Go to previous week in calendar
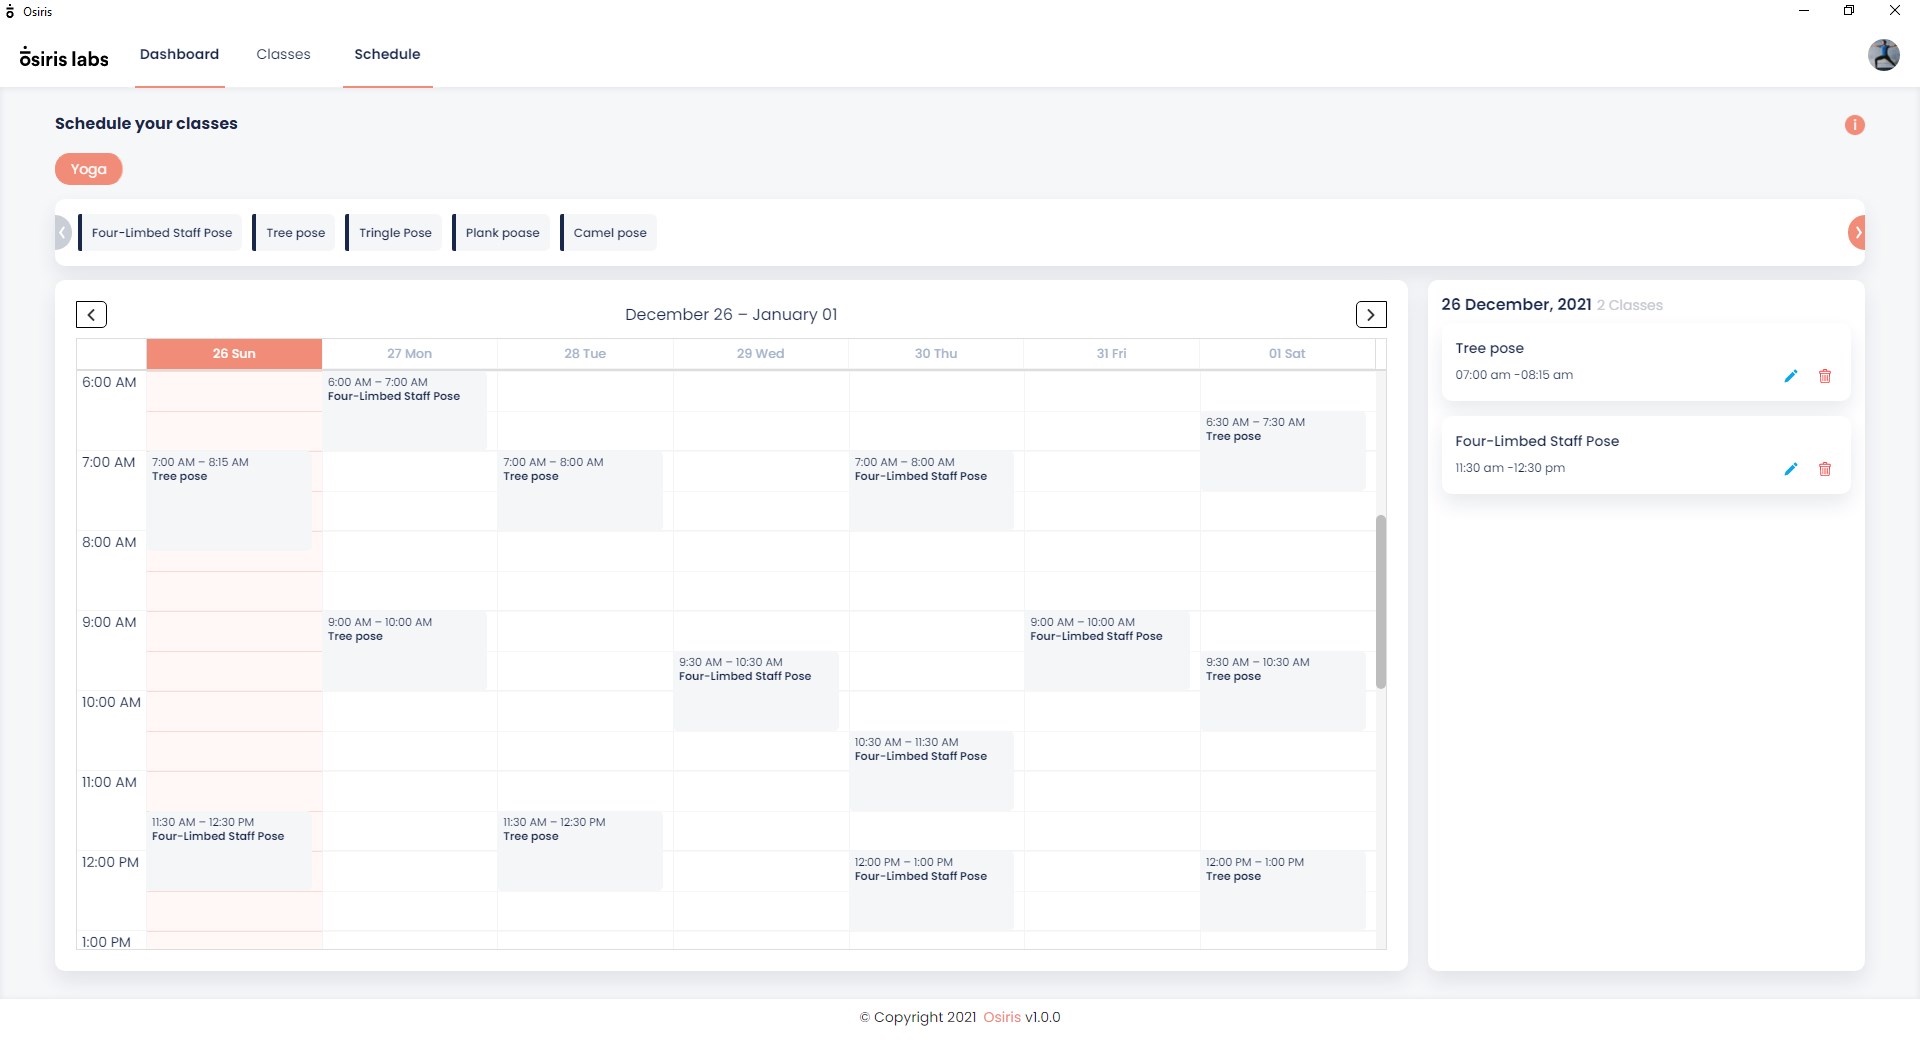 [x=91, y=315]
